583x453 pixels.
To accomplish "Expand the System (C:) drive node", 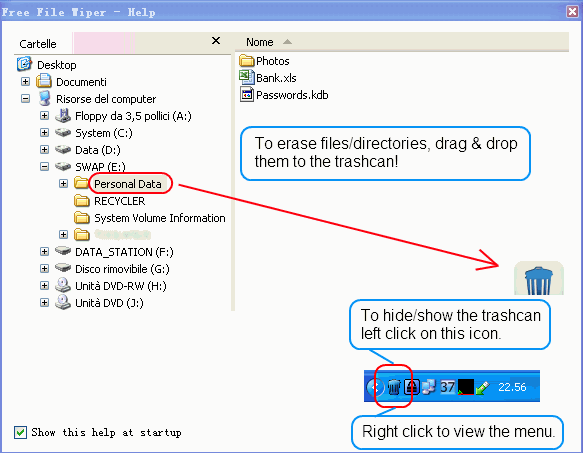I will pyautogui.click(x=44, y=132).
